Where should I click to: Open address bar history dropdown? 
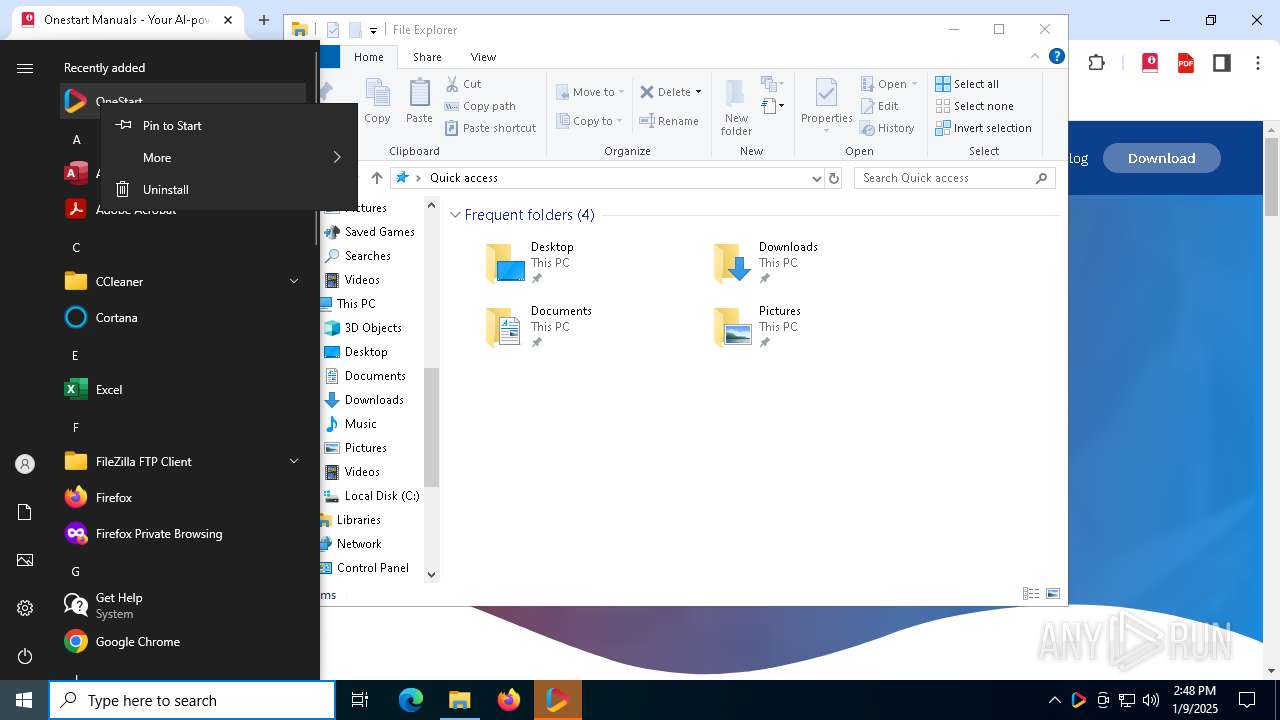817,178
